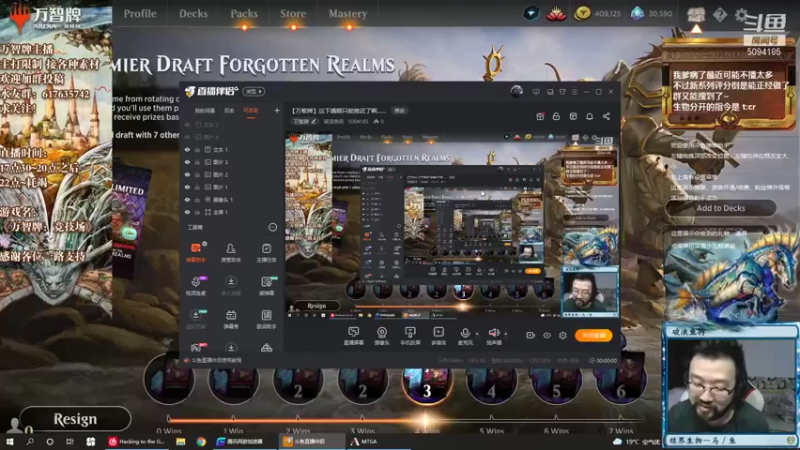Viewport: 800px width, 450px height.
Task: Open the 虚拟形象 tool icon
Action: (x=195, y=319)
